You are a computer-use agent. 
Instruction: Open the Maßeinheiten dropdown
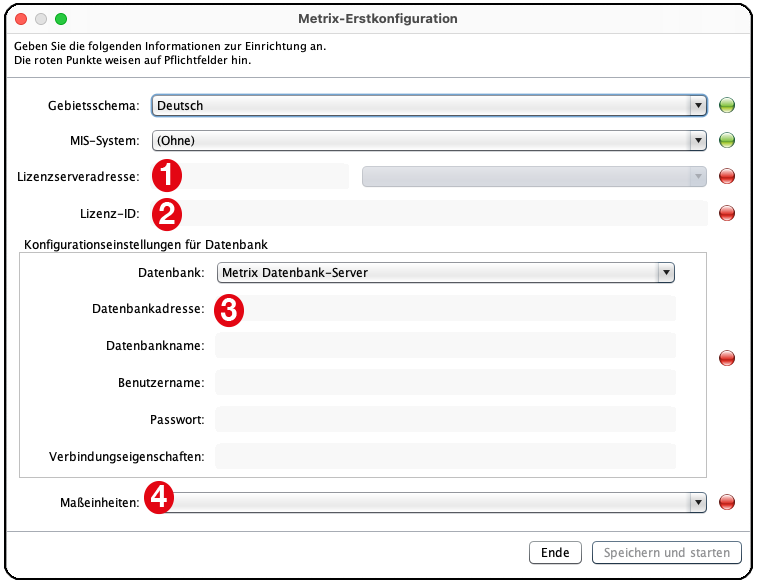coord(429,502)
